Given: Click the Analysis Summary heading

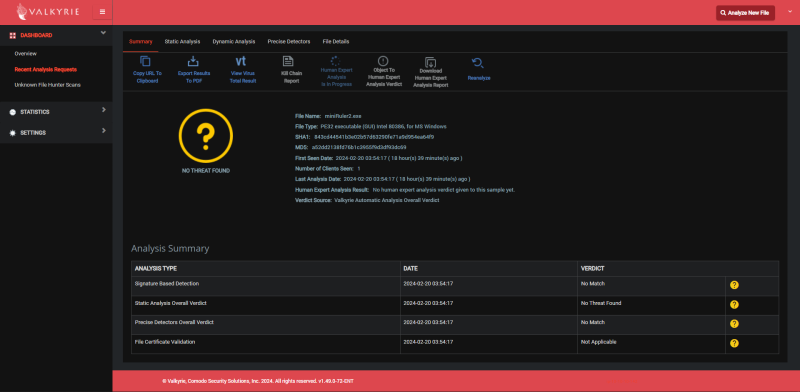Looking at the screenshot, I should [170, 249].
